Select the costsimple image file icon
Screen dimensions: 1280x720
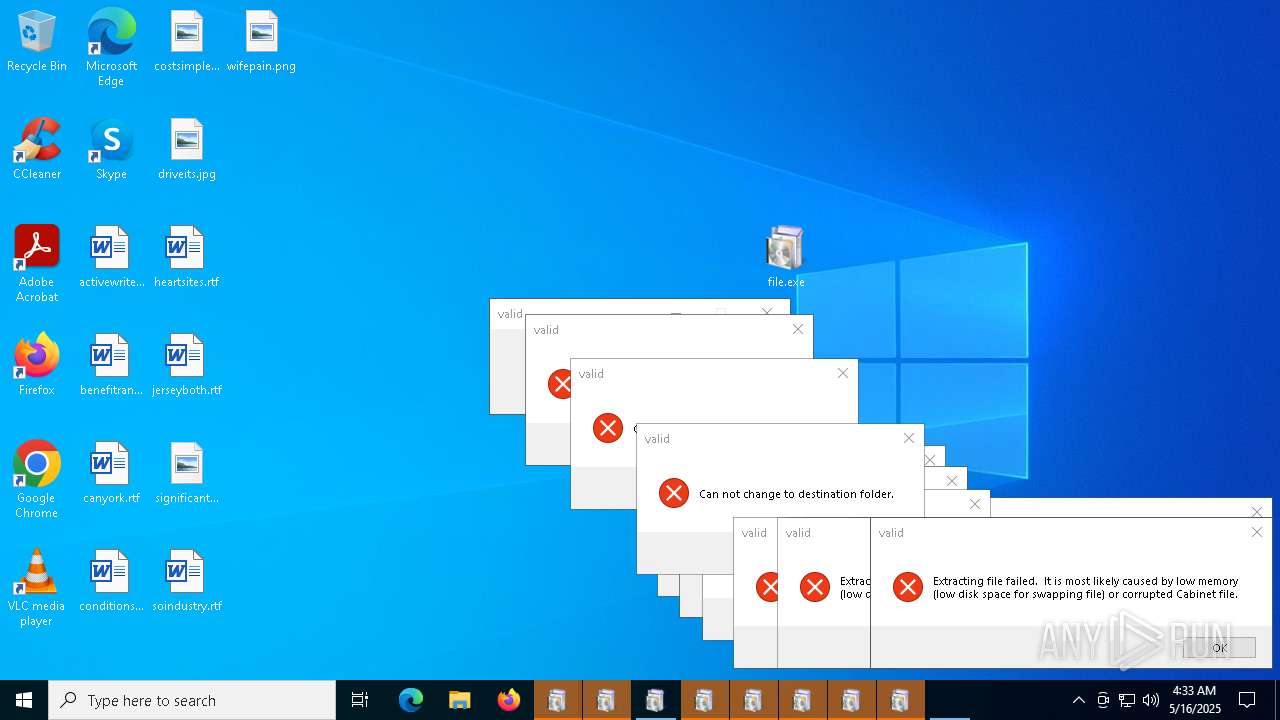[187, 42]
